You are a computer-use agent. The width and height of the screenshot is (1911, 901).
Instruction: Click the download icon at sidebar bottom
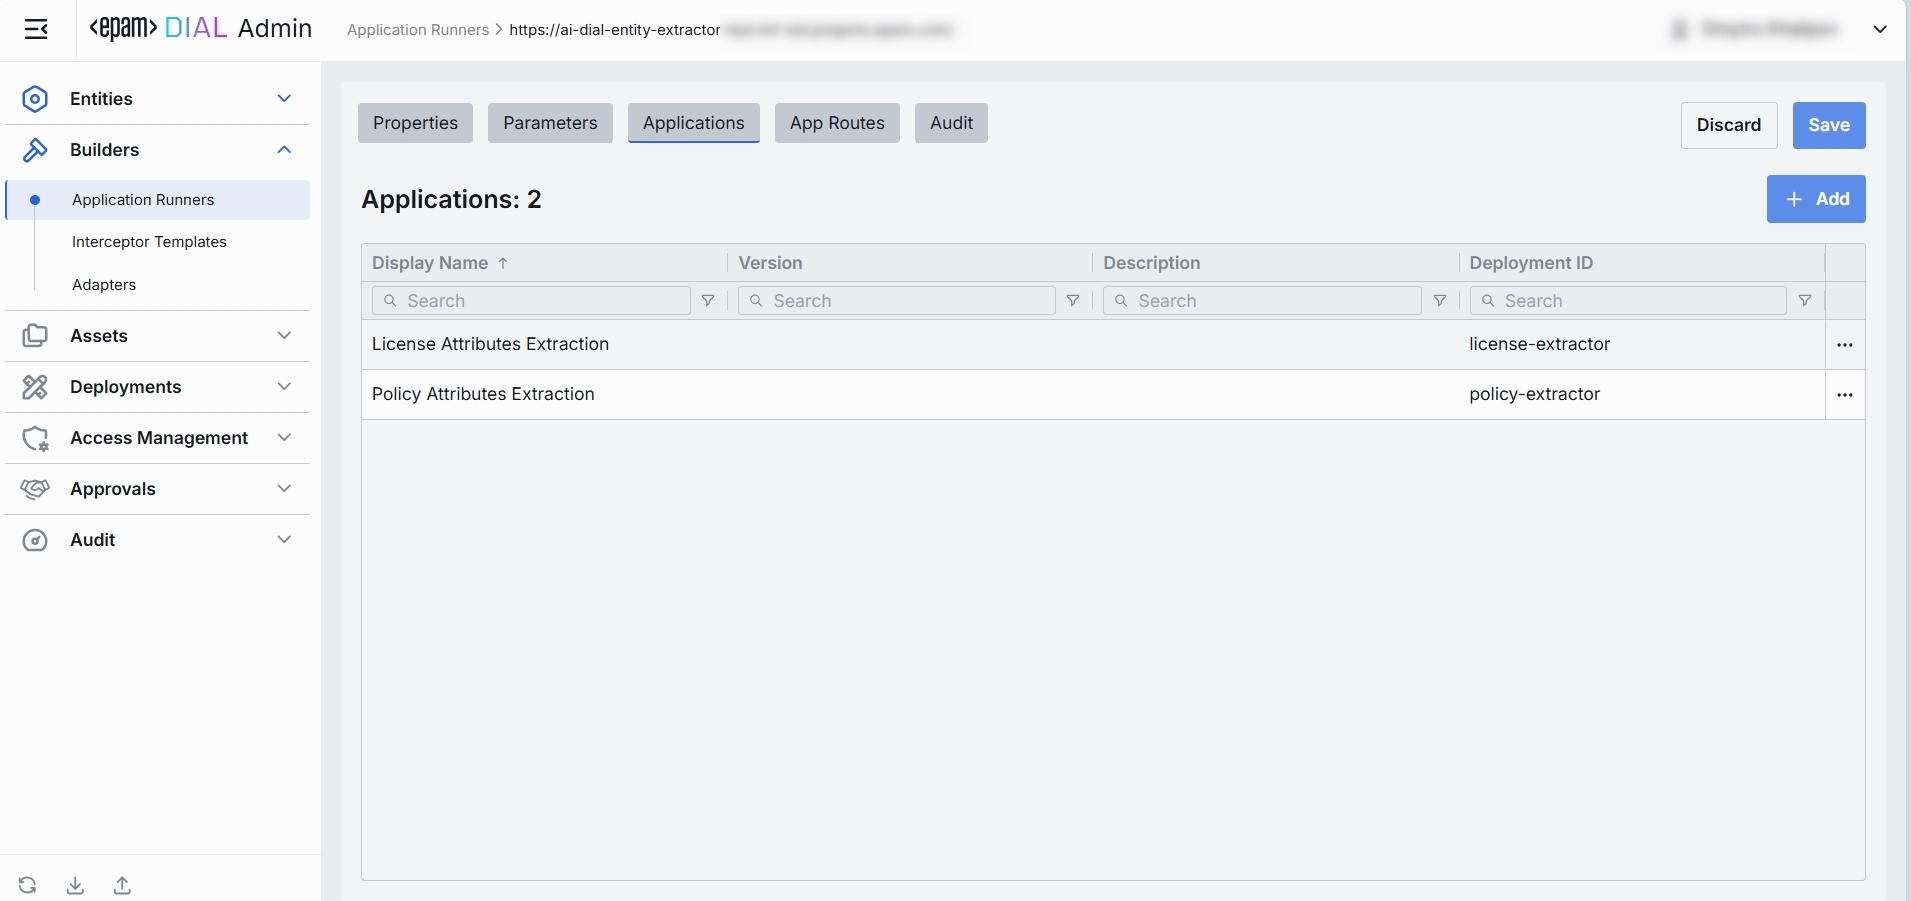(x=75, y=885)
